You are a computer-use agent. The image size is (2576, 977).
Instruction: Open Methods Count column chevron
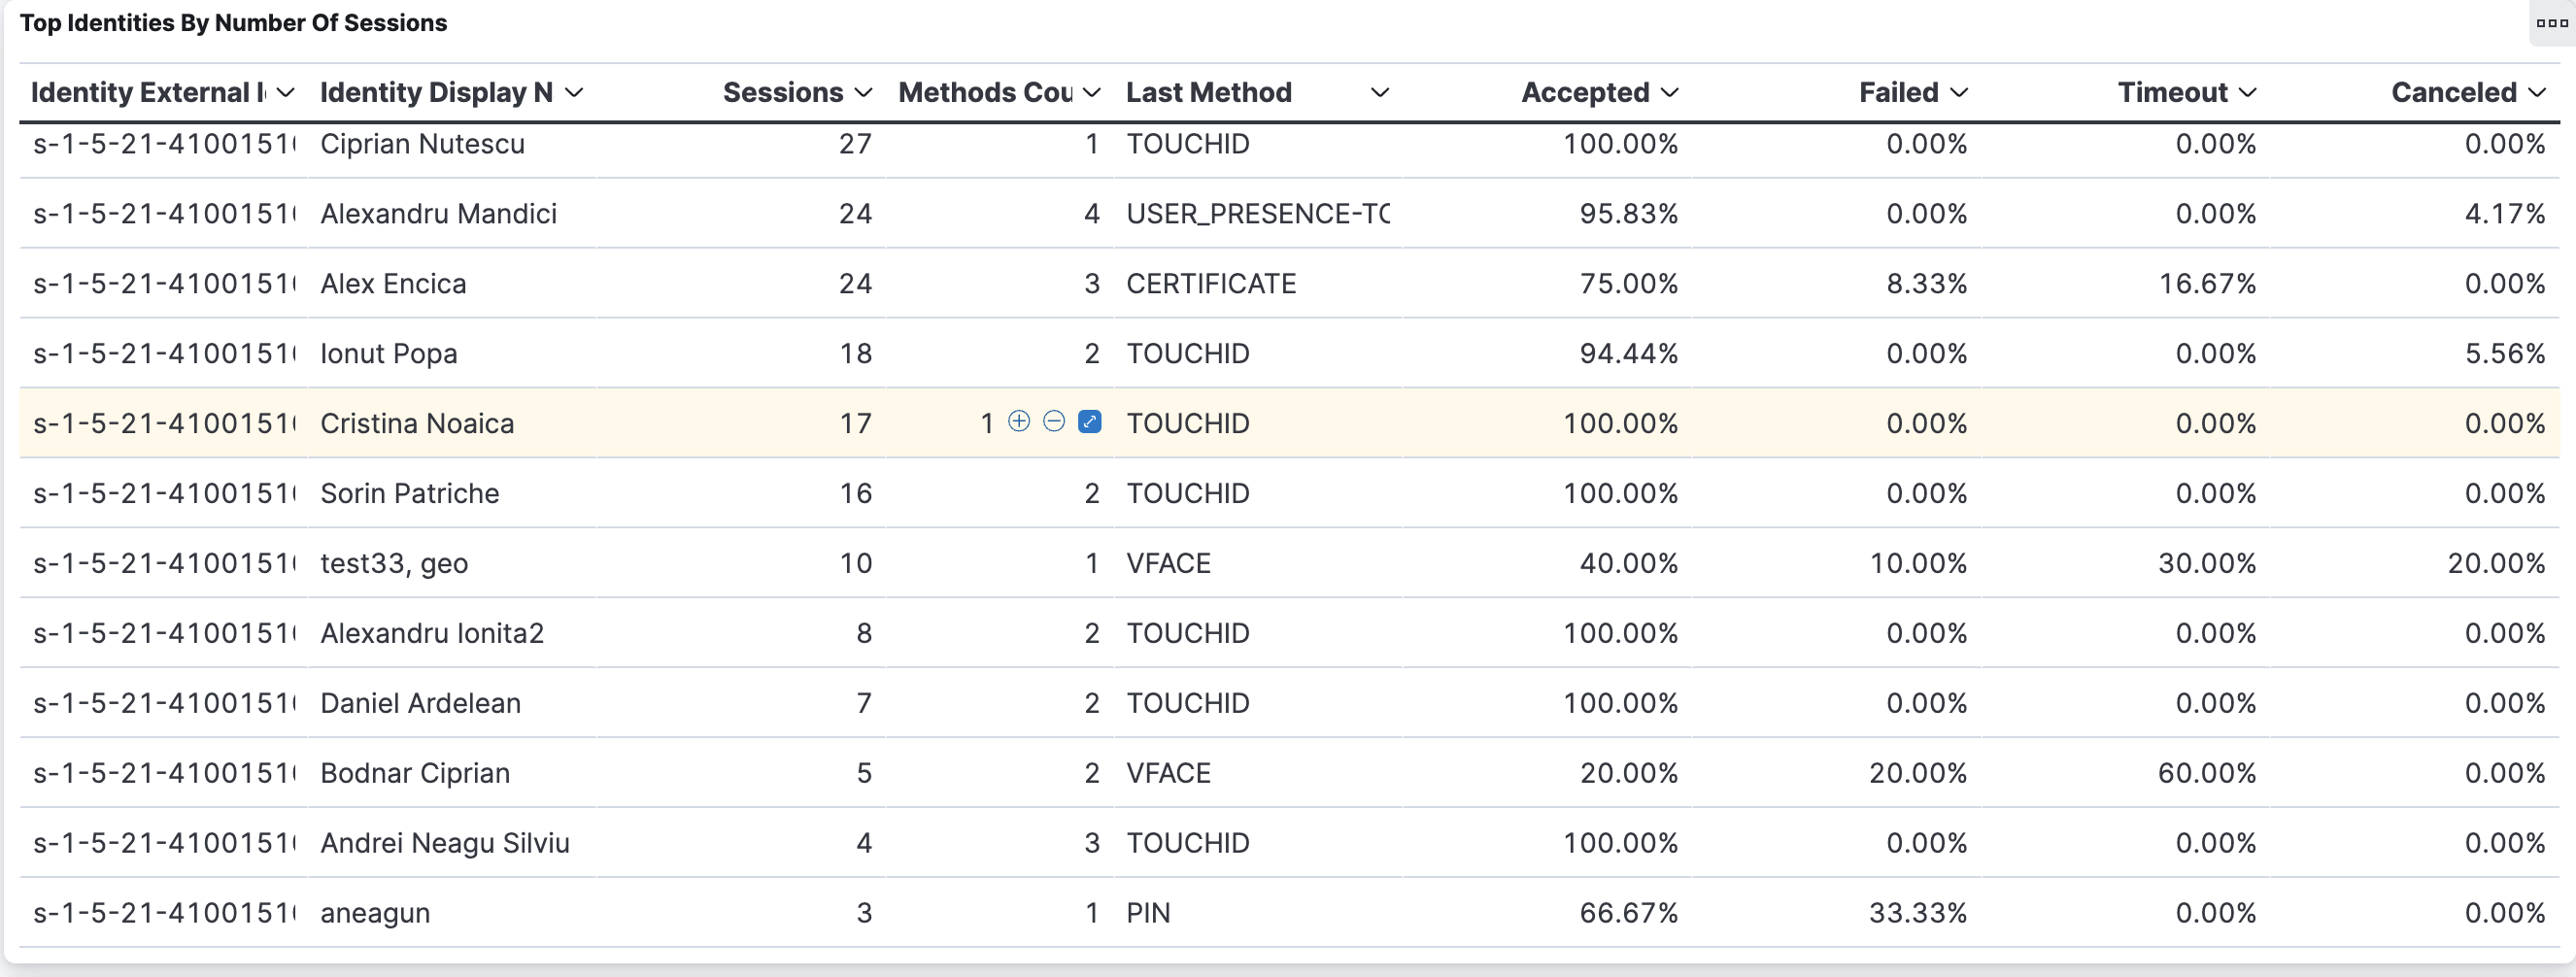pos(1092,93)
